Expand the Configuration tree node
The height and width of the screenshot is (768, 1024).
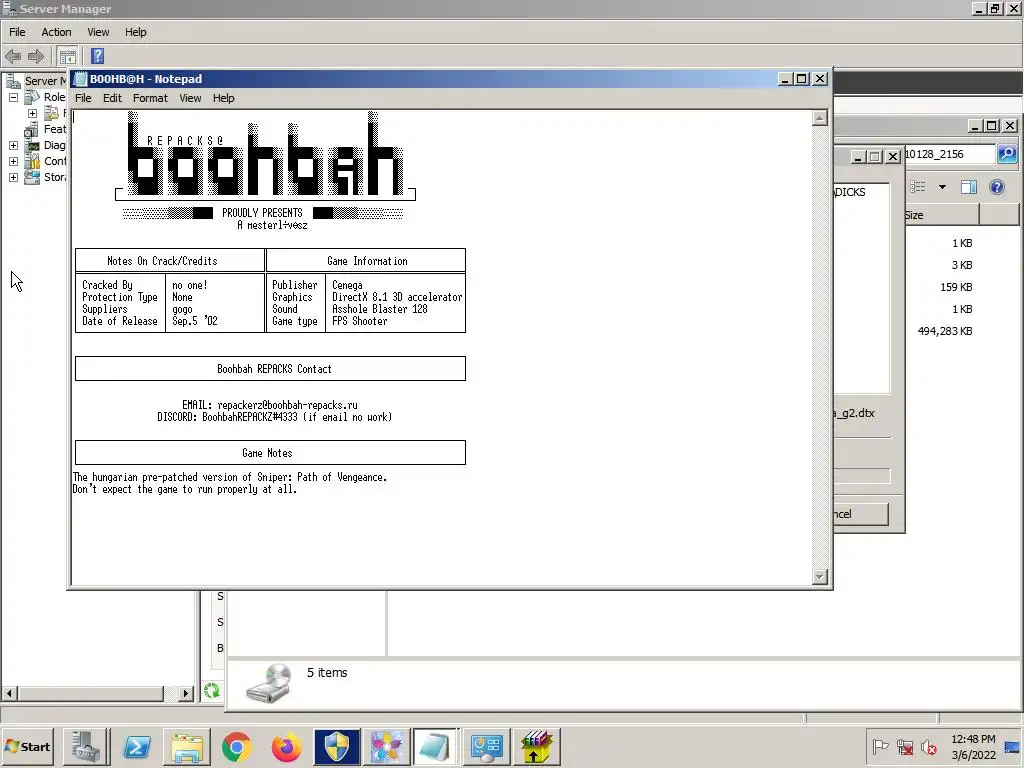coord(13,161)
